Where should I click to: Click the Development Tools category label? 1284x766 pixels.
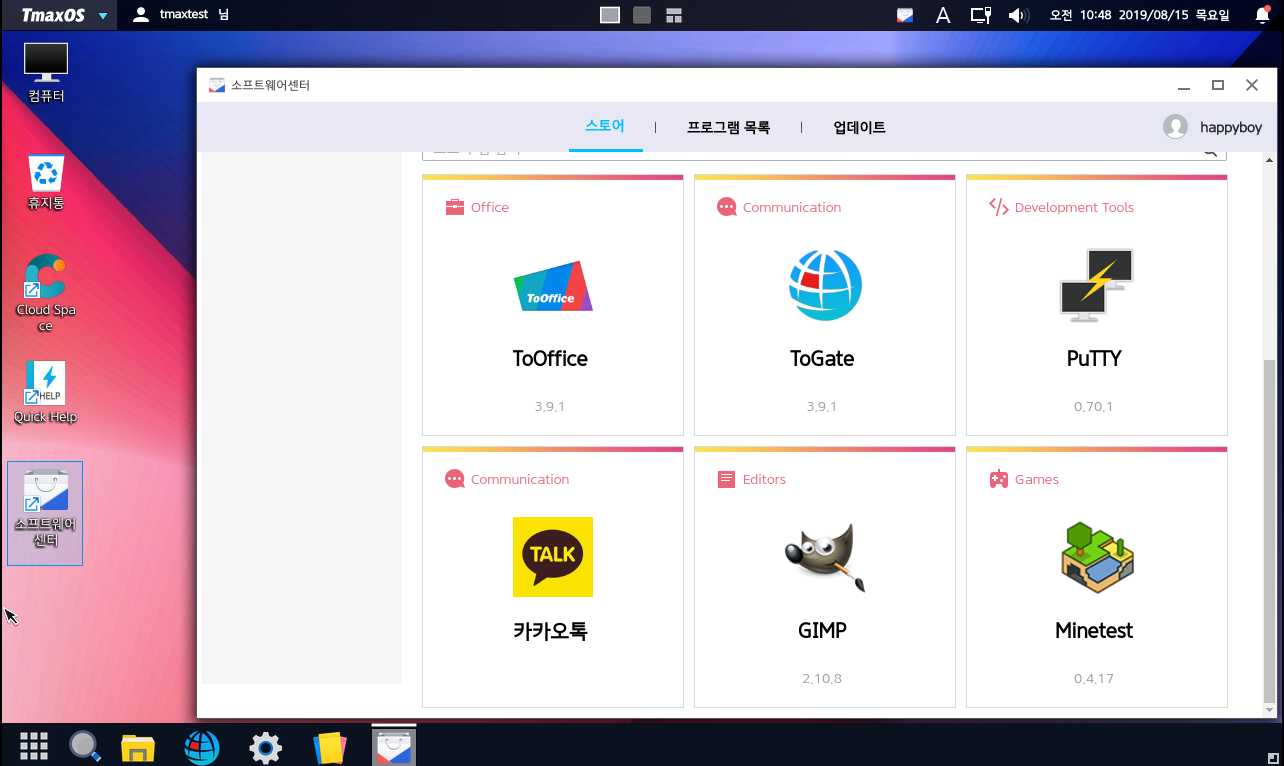(1073, 207)
